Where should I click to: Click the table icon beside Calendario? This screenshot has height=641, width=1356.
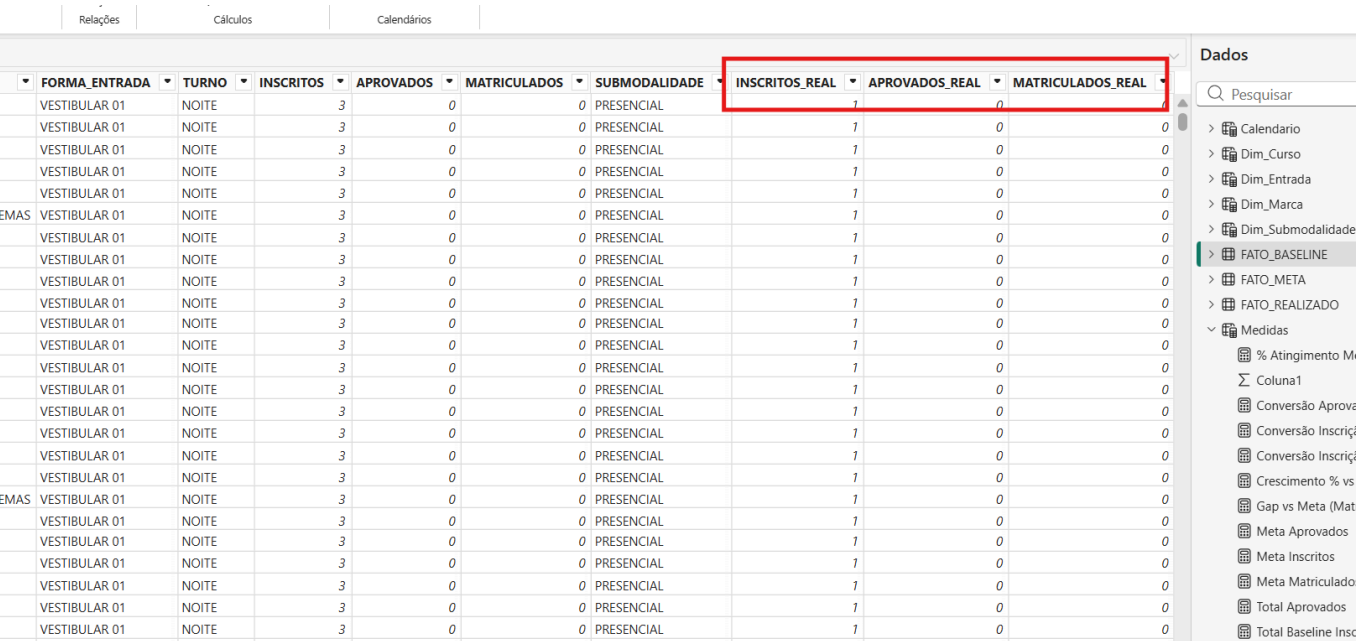(x=1229, y=129)
